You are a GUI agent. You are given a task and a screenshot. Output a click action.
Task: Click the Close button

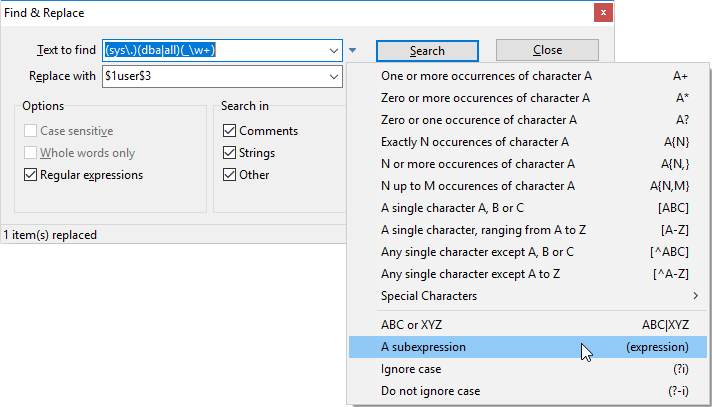pos(547,50)
